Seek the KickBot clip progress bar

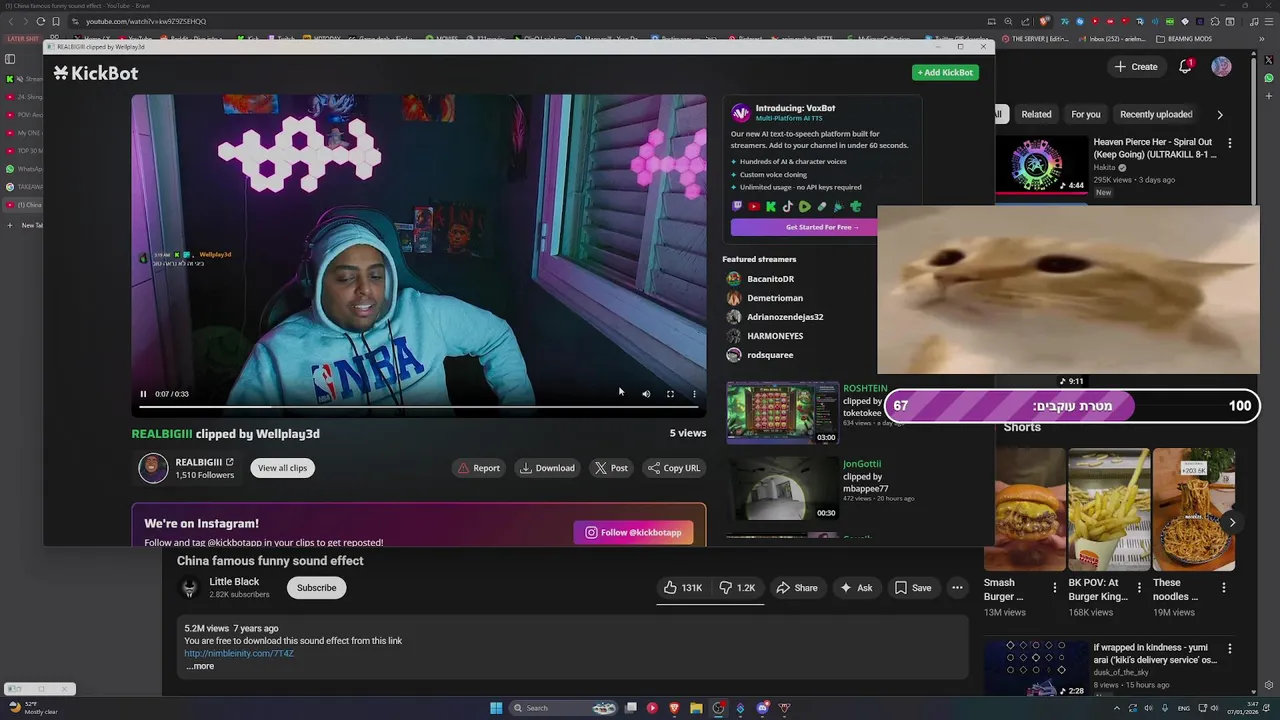pos(418,407)
